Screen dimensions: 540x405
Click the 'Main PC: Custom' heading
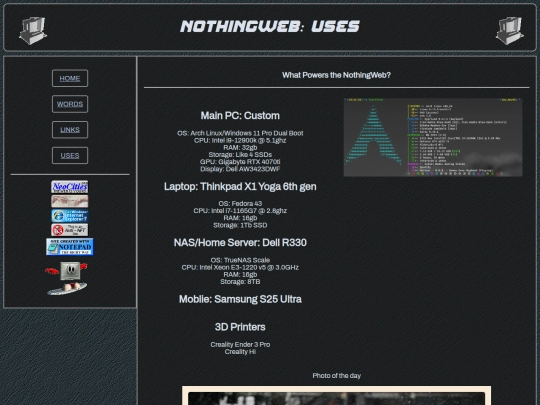click(240, 116)
